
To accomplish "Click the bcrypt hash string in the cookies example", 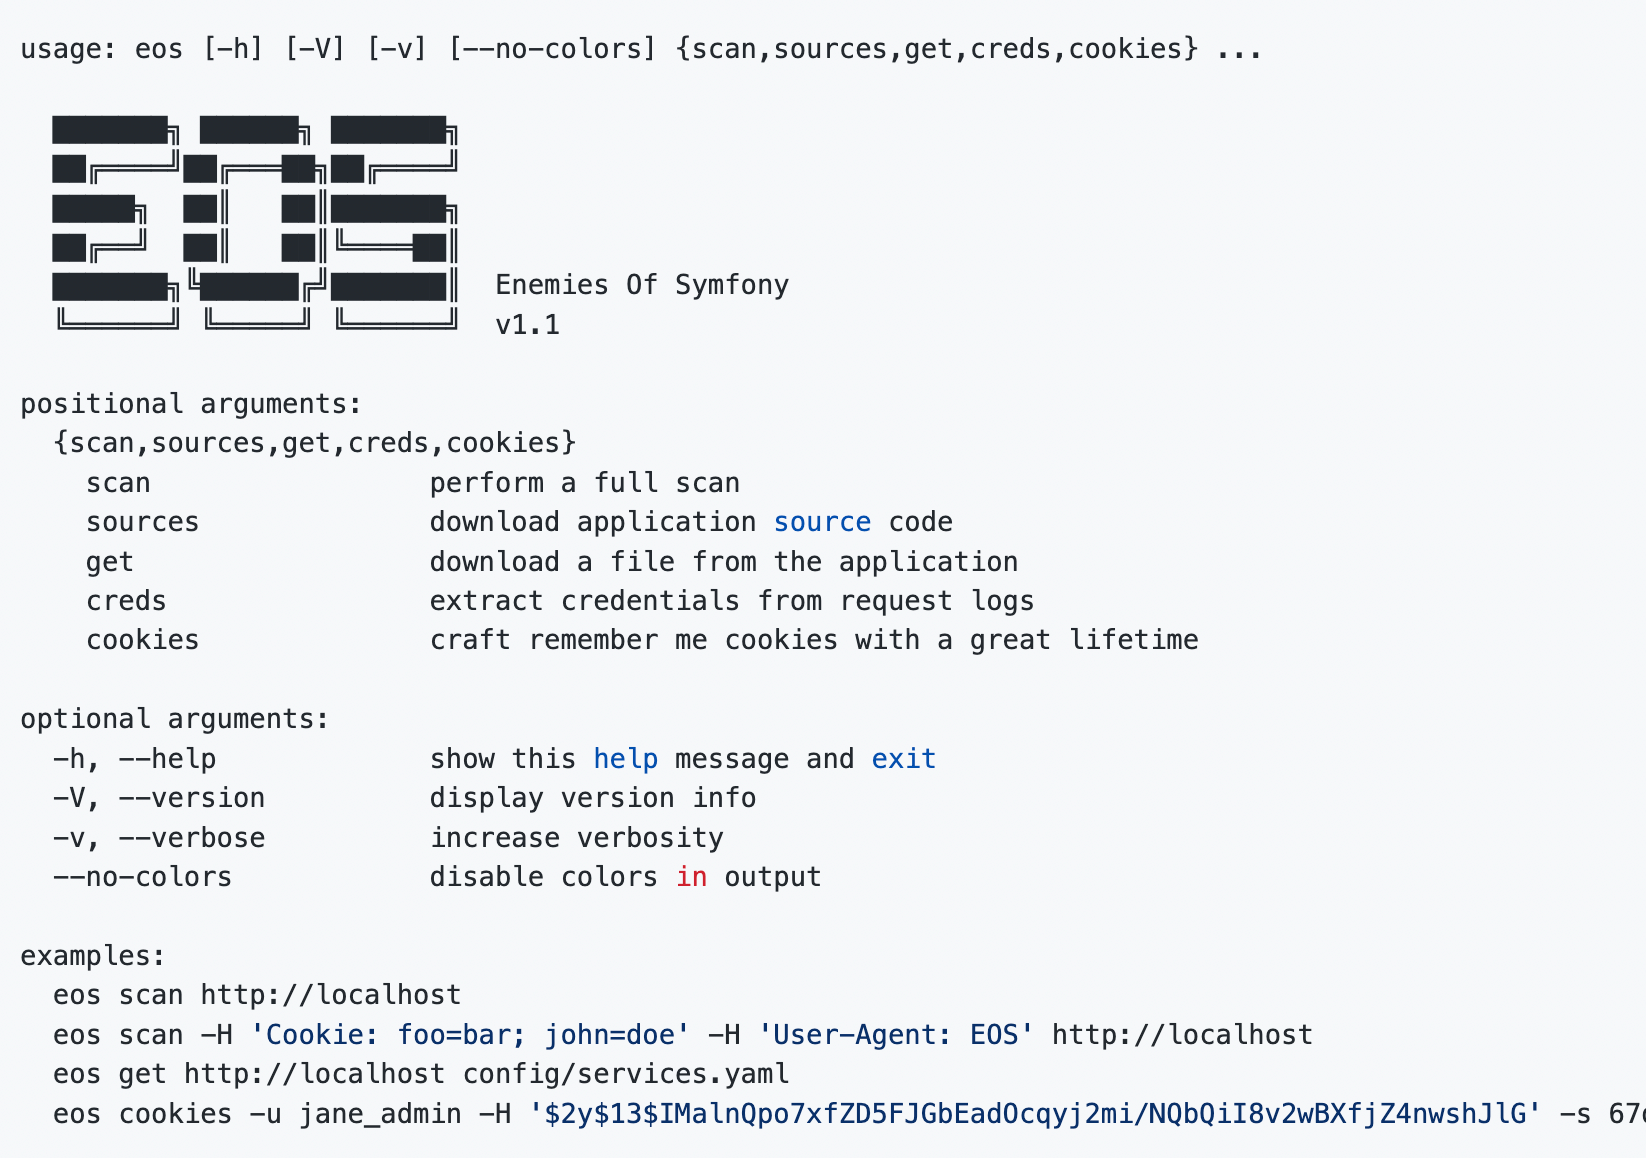I will 1035,1114.
